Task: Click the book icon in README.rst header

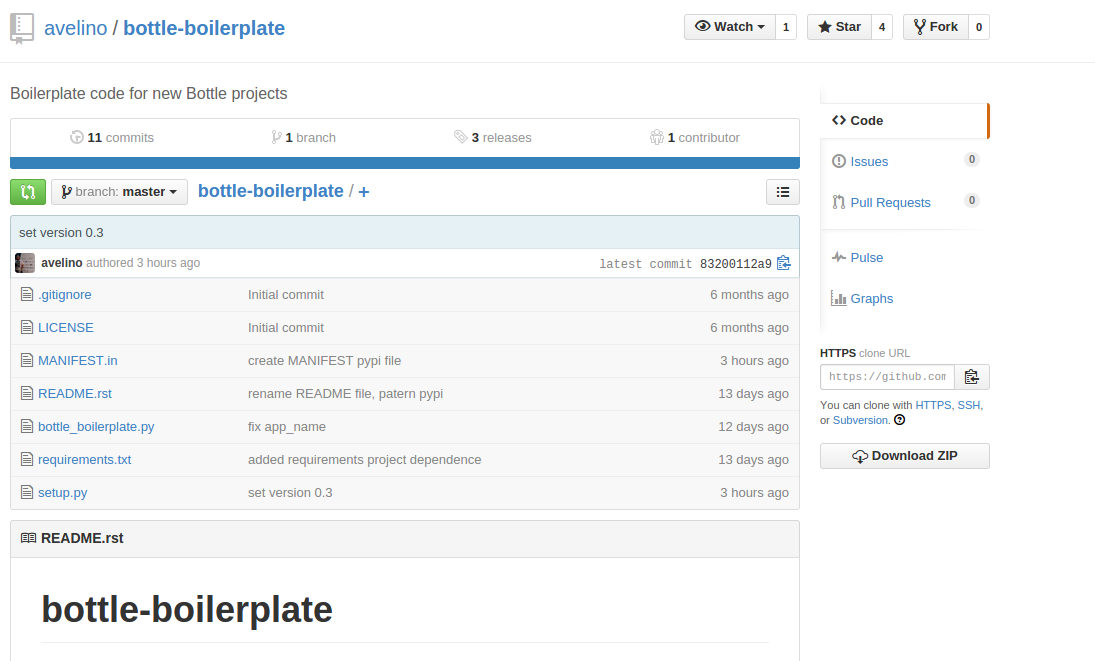Action: 28,538
